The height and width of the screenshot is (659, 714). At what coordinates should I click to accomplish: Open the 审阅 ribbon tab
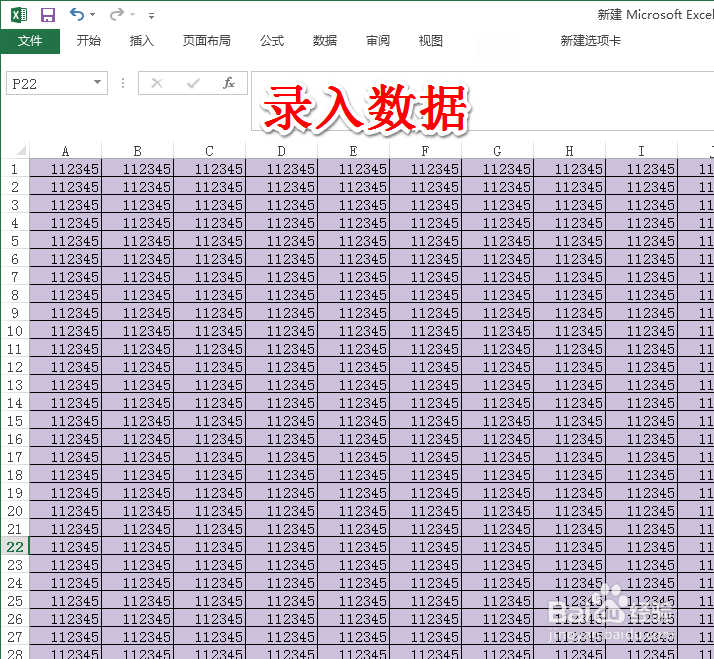(x=378, y=41)
